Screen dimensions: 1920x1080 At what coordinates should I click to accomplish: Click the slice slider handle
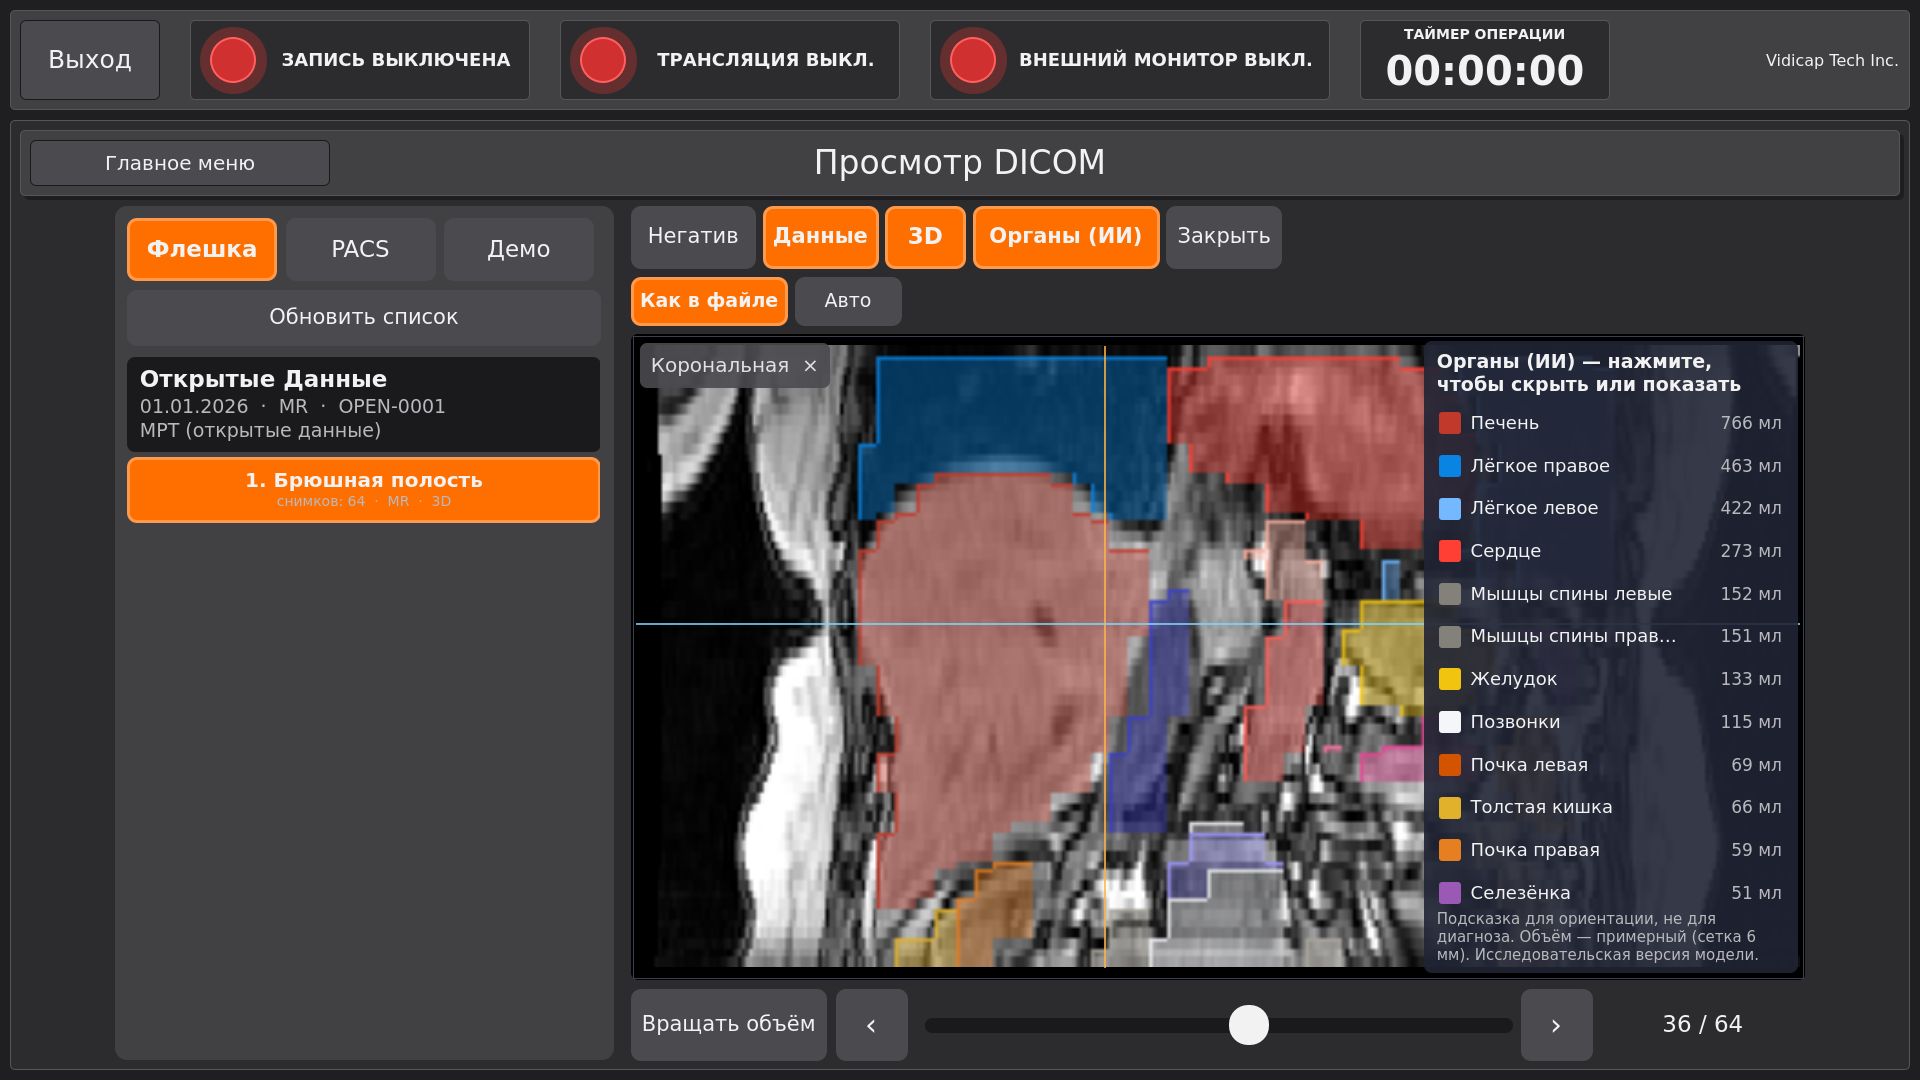(x=1249, y=1025)
